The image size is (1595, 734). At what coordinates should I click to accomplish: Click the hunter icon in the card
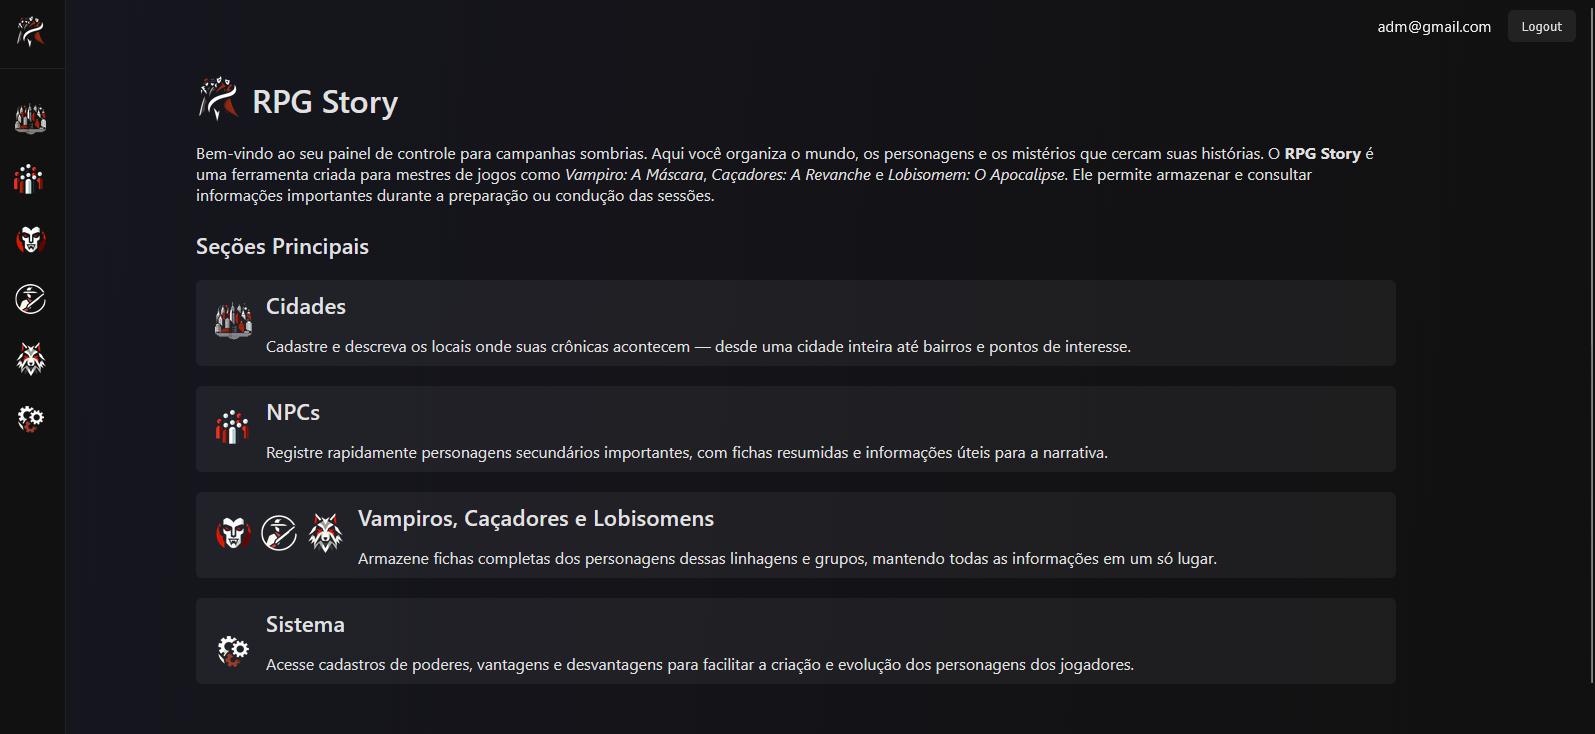[279, 534]
